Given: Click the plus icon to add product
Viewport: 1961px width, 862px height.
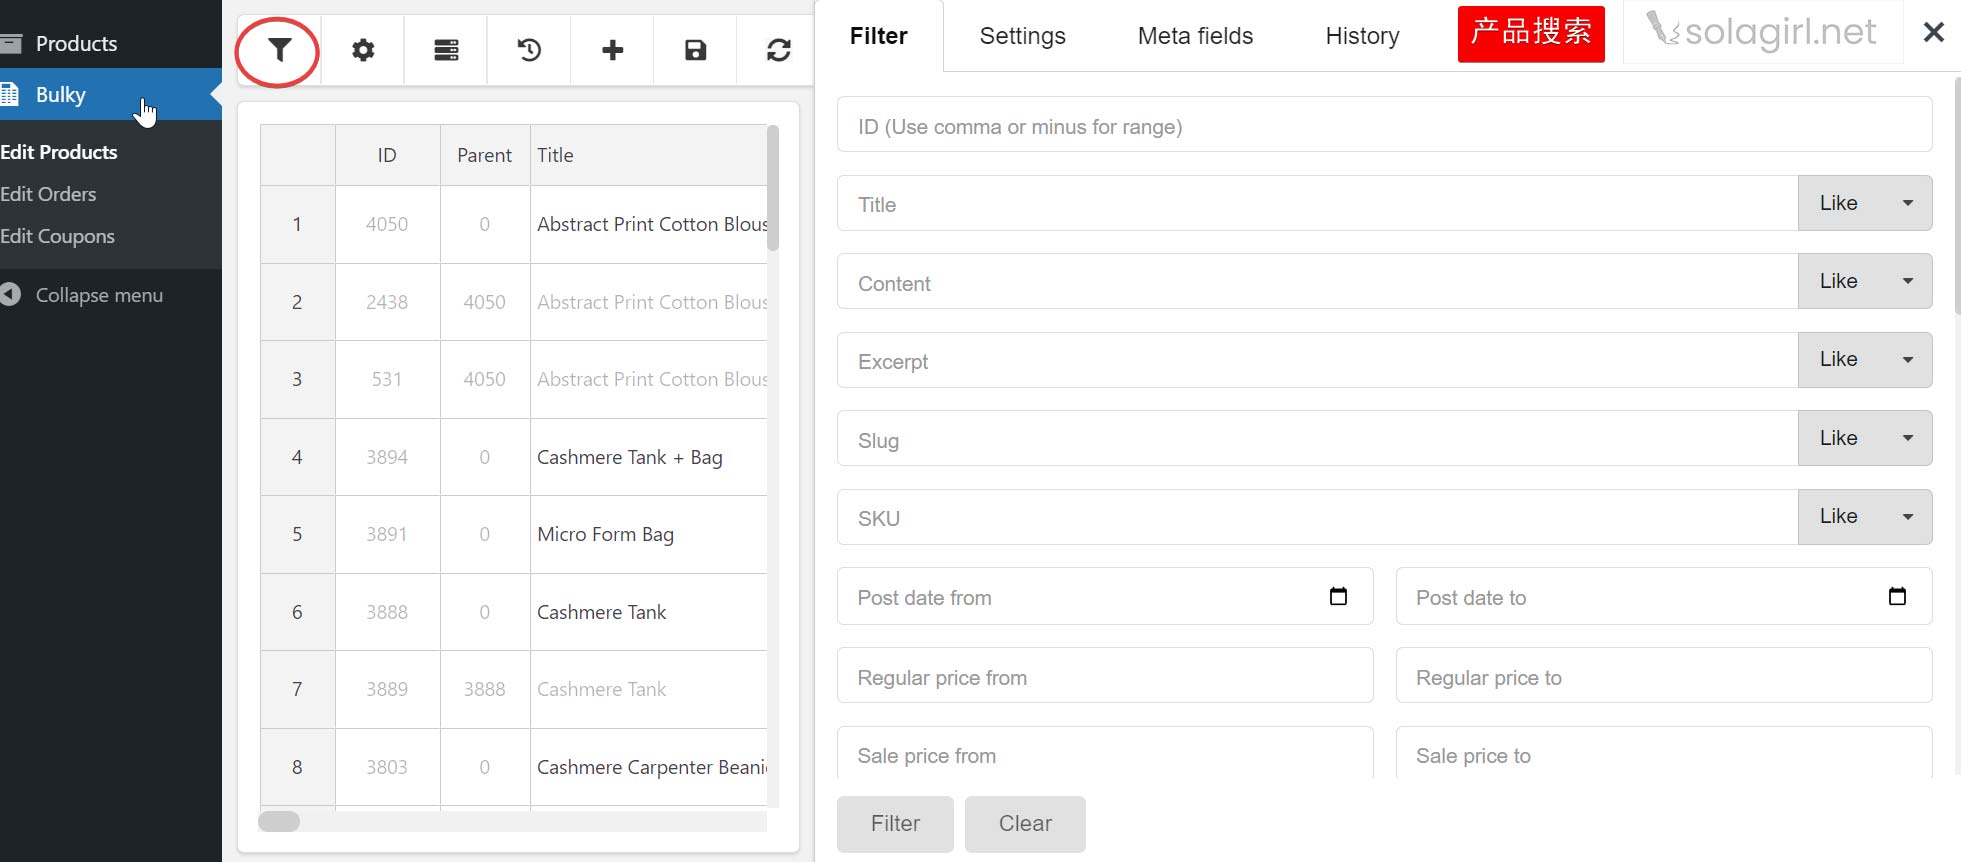Looking at the screenshot, I should tap(612, 50).
